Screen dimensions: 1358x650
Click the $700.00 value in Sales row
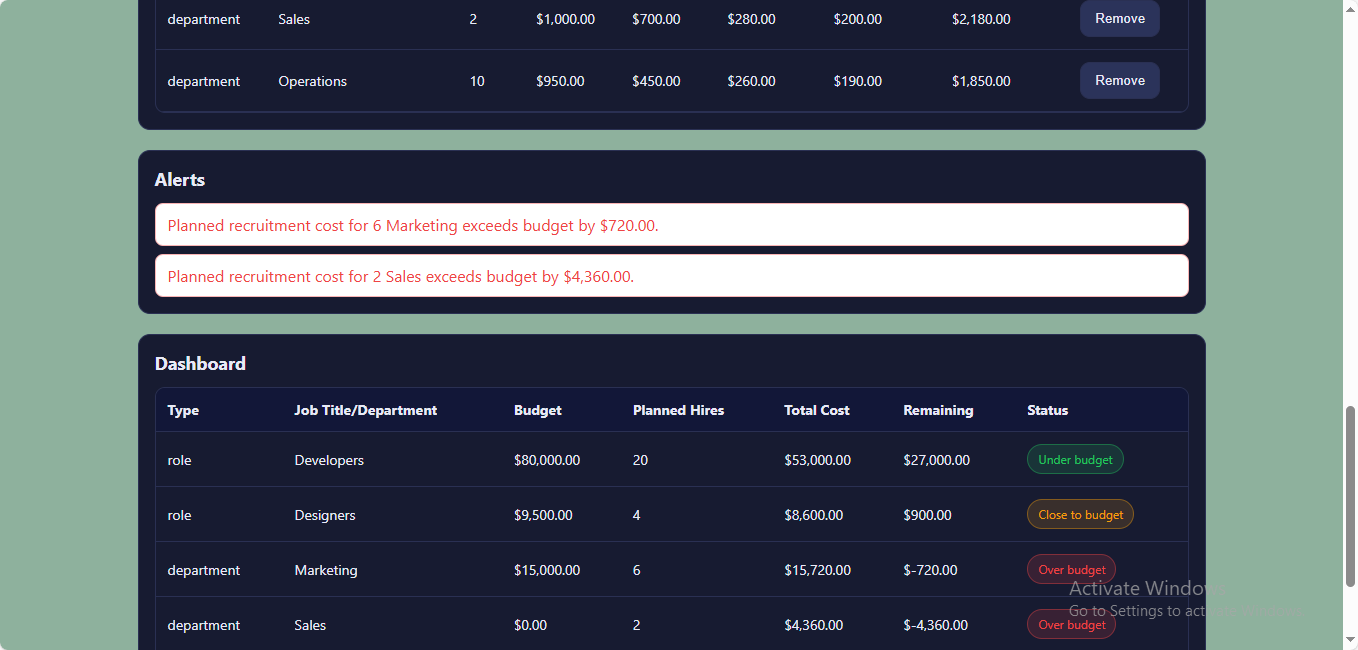click(x=656, y=19)
